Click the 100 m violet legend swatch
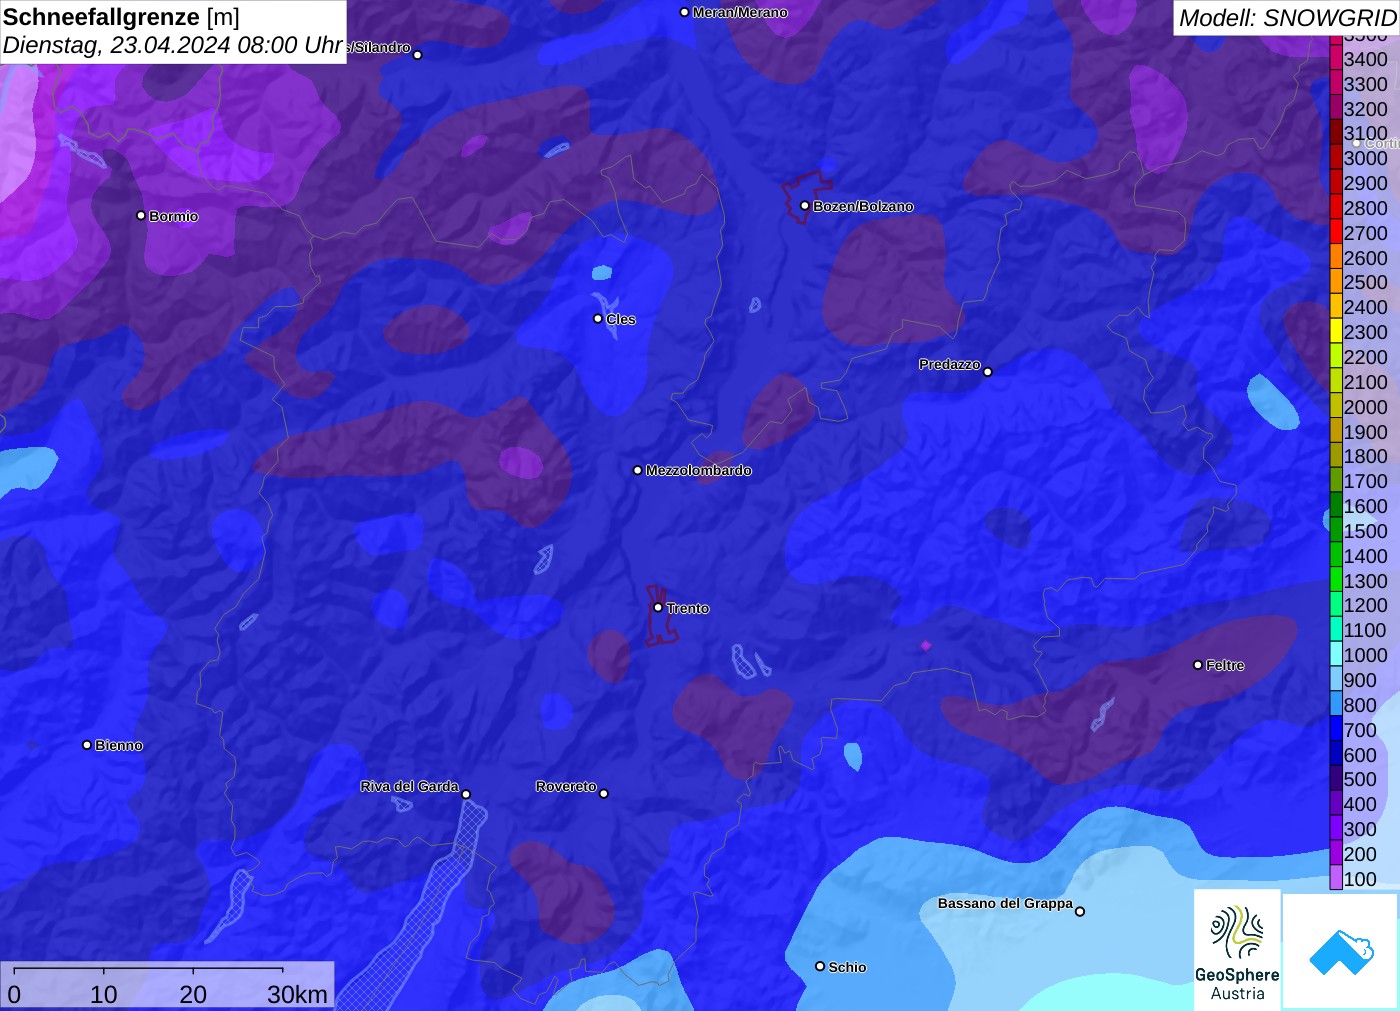1400x1011 pixels. (1336, 879)
